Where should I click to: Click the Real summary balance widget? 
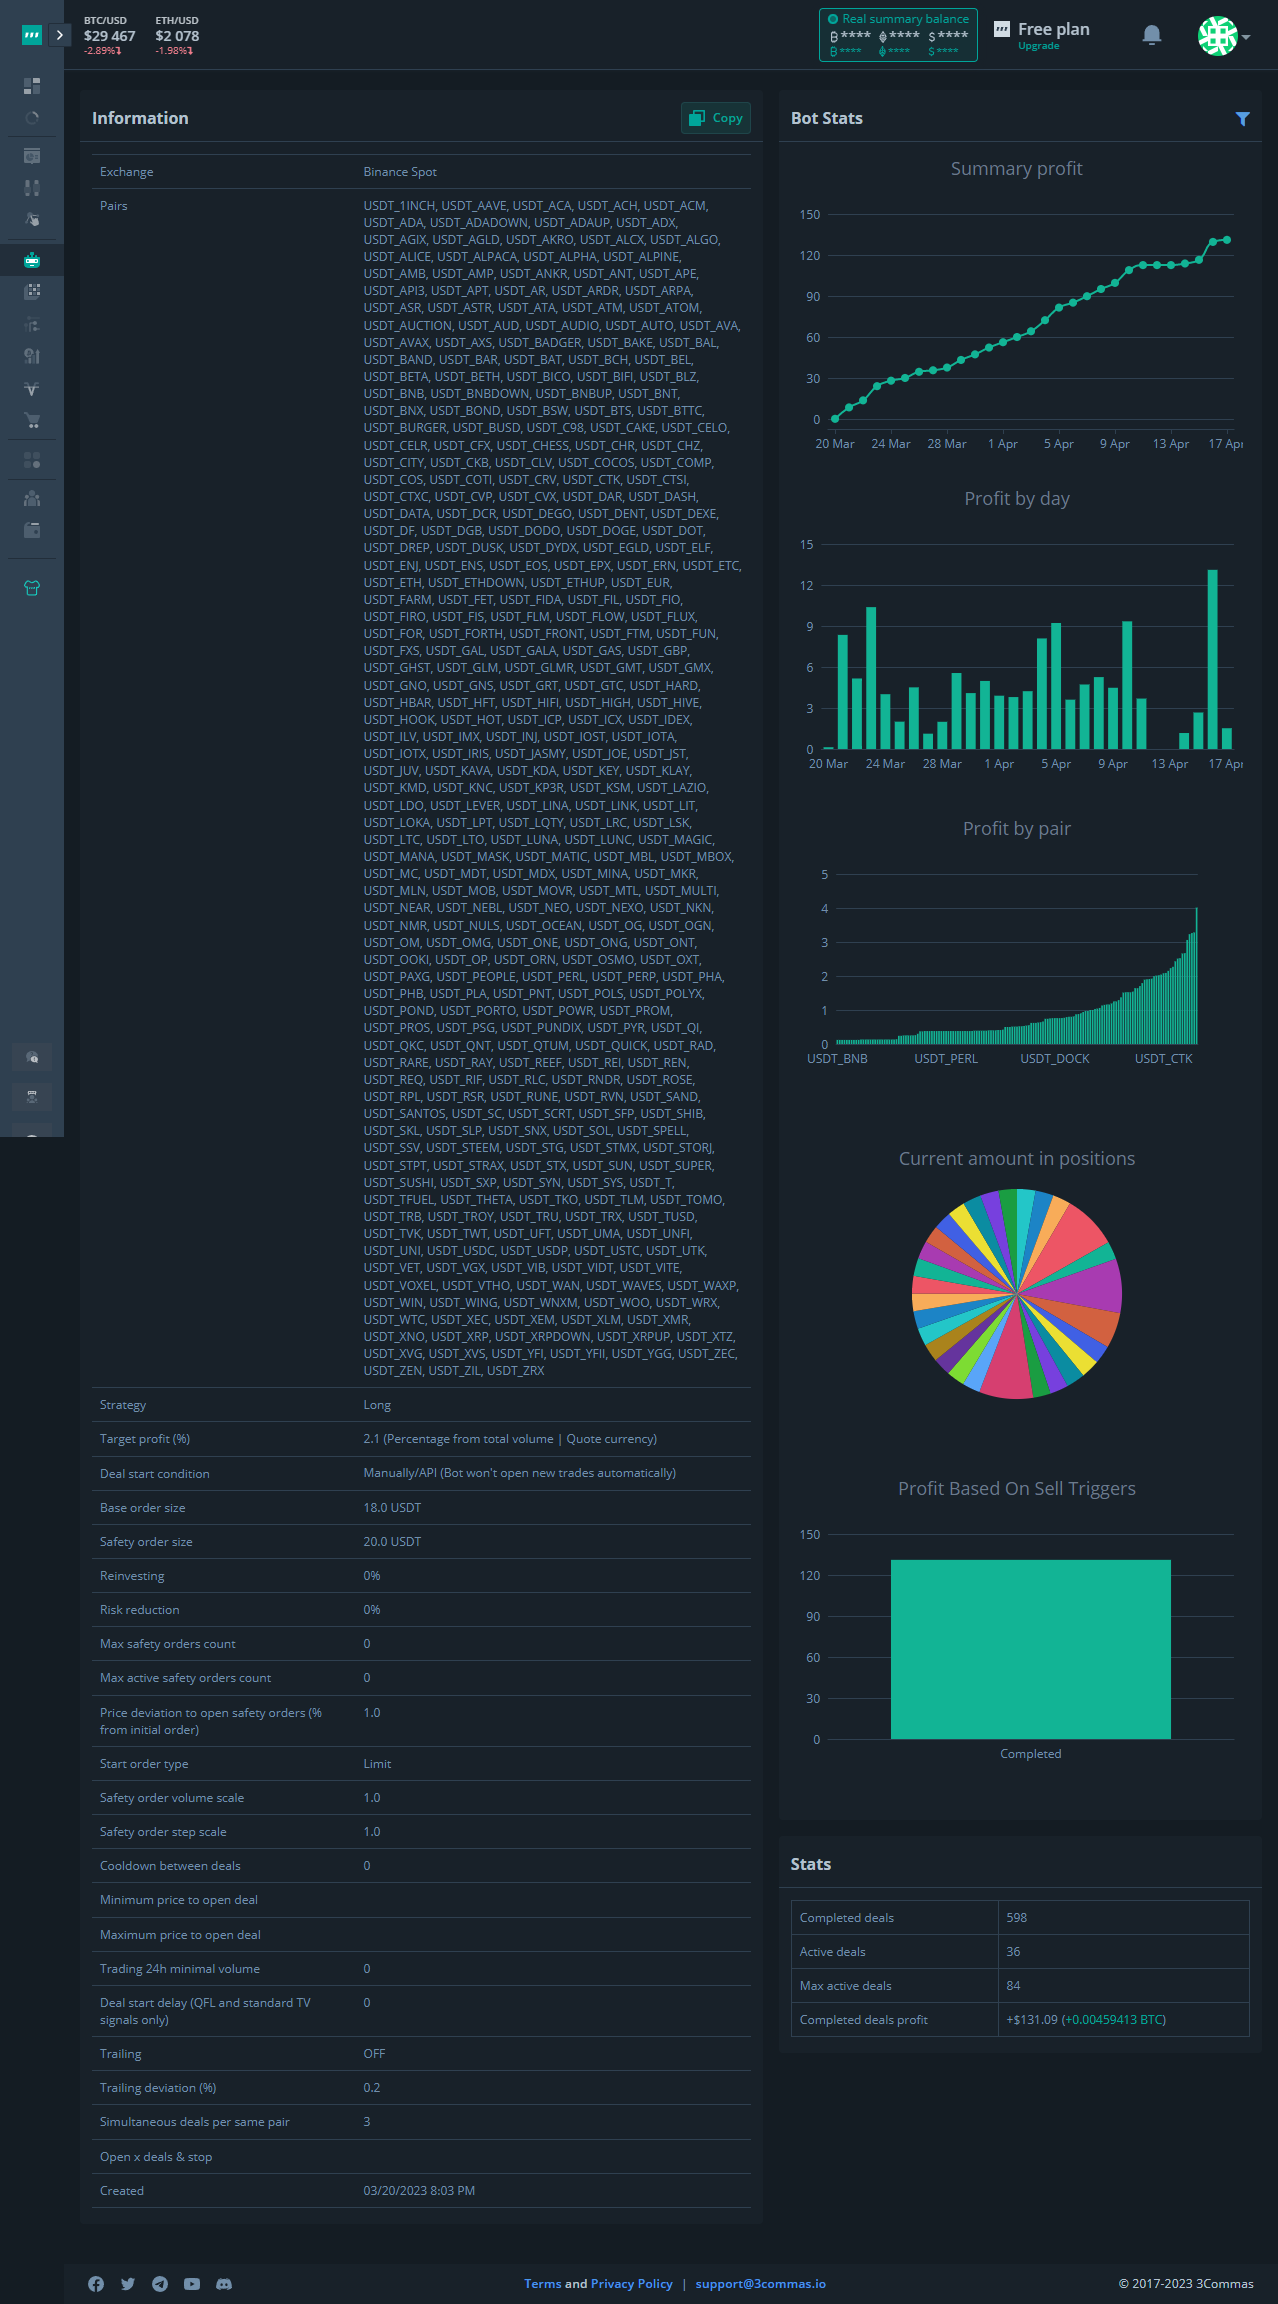[x=898, y=35]
